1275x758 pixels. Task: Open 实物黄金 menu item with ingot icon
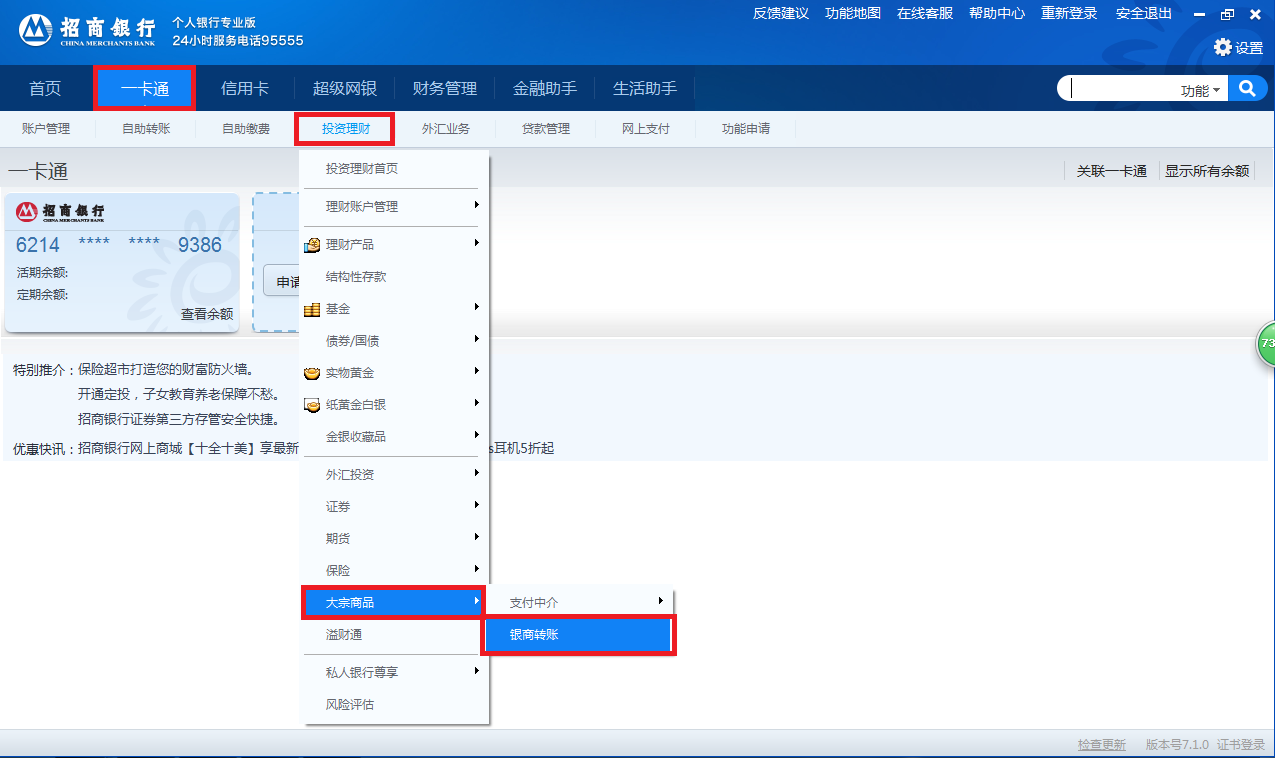[x=349, y=373]
